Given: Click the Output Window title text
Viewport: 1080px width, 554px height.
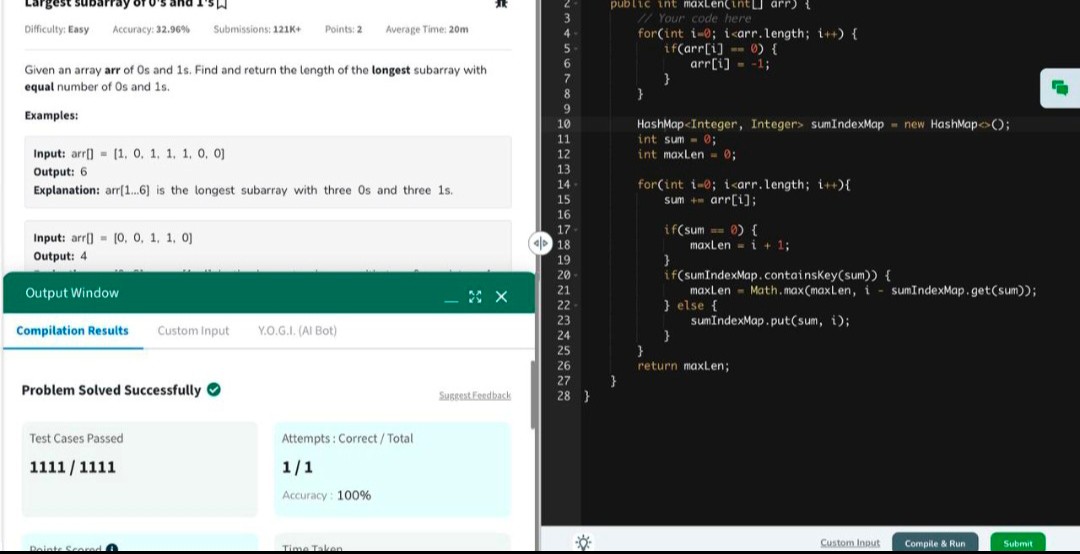Looking at the screenshot, I should point(72,293).
